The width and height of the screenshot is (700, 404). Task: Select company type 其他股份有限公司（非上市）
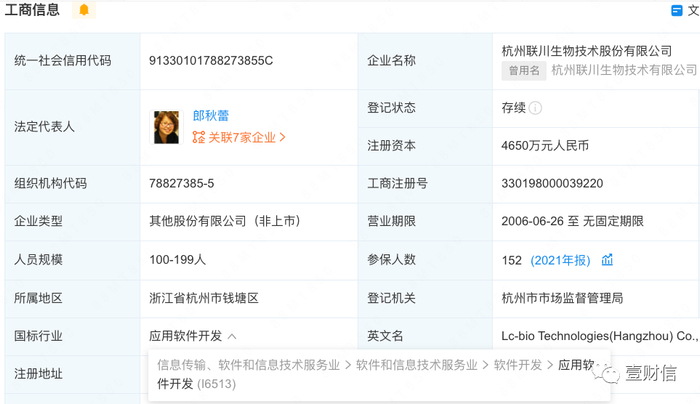point(225,221)
